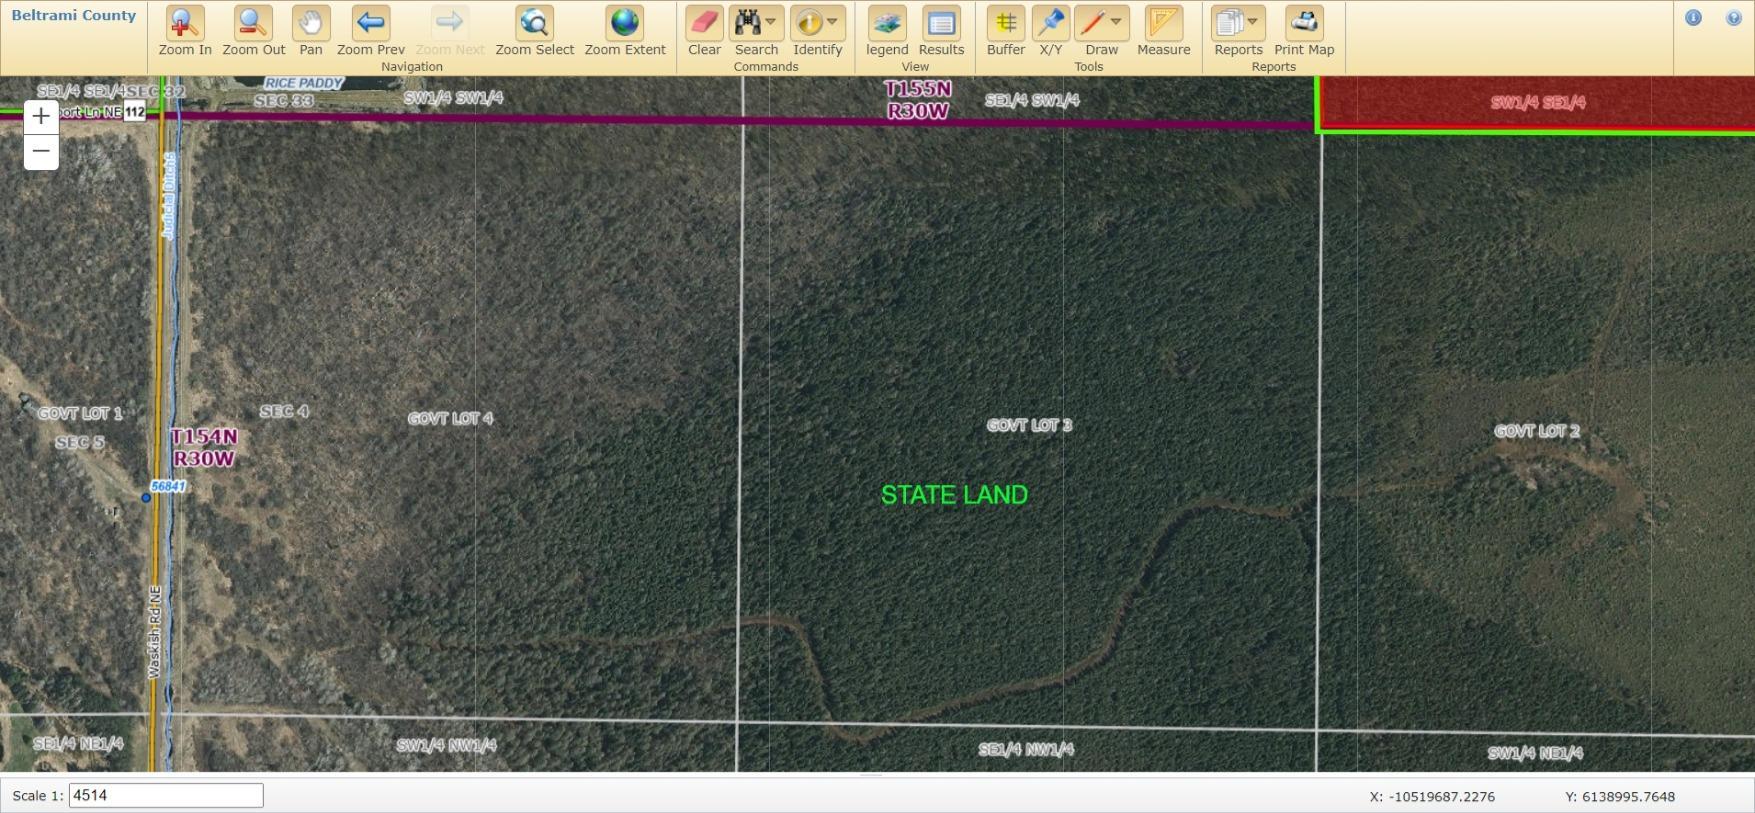
Task: Click the blue point marker near 56841
Action: click(146, 497)
